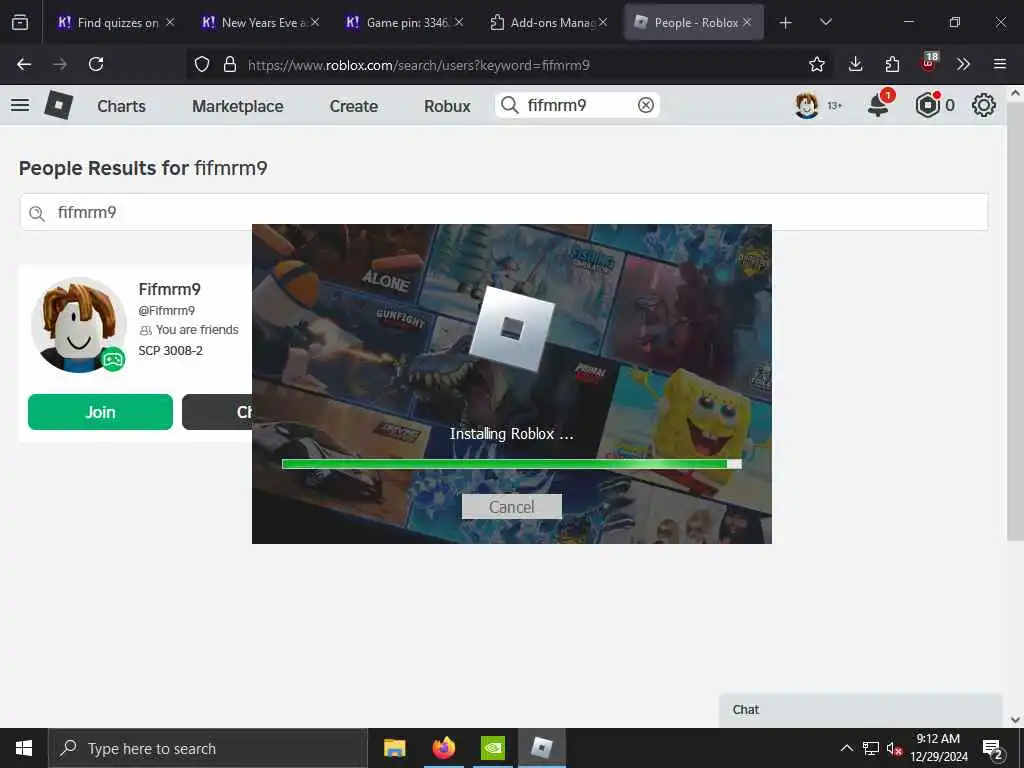Open Firefox from the taskbar
Image resolution: width=1024 pixels, height=768 pixels.
pyautogui.click(x=443, y=748)
